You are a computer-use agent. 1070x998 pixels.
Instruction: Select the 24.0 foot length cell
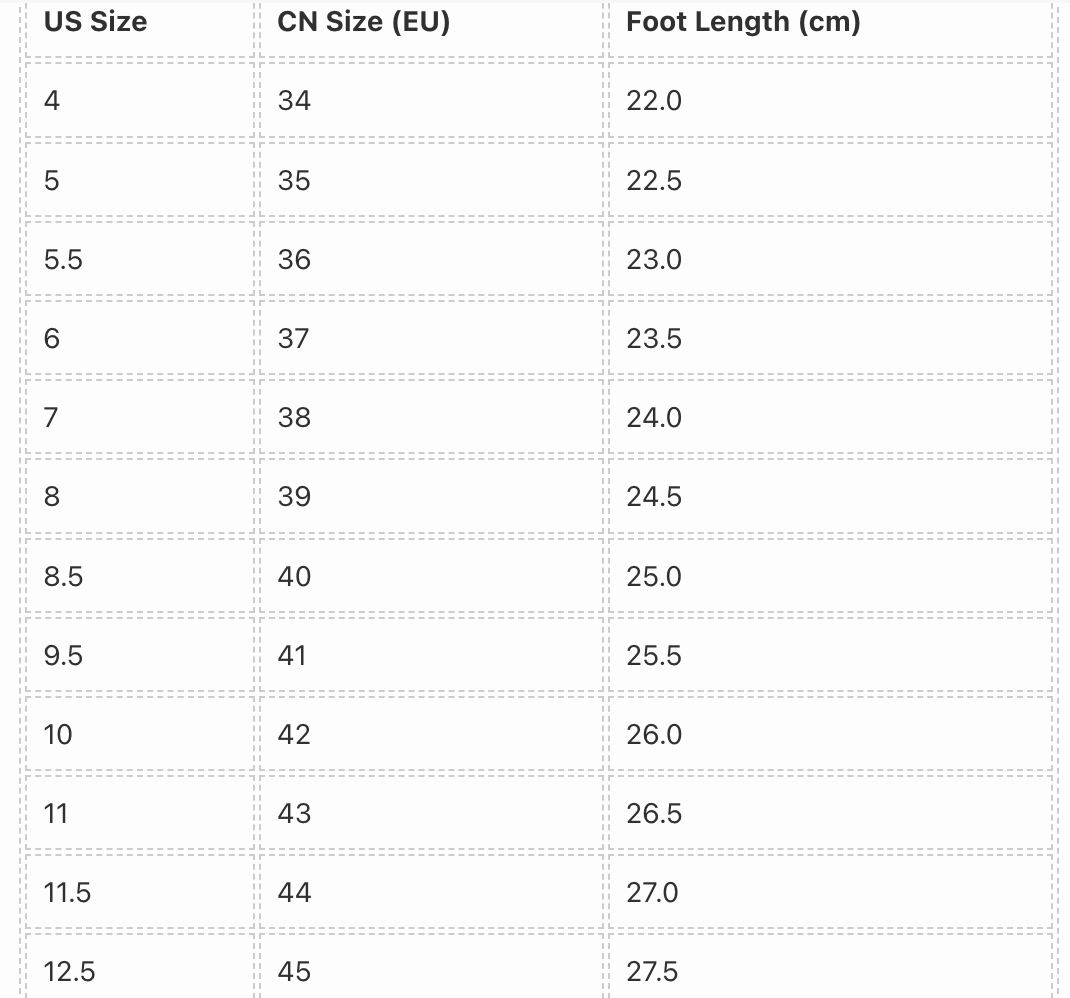830,418
